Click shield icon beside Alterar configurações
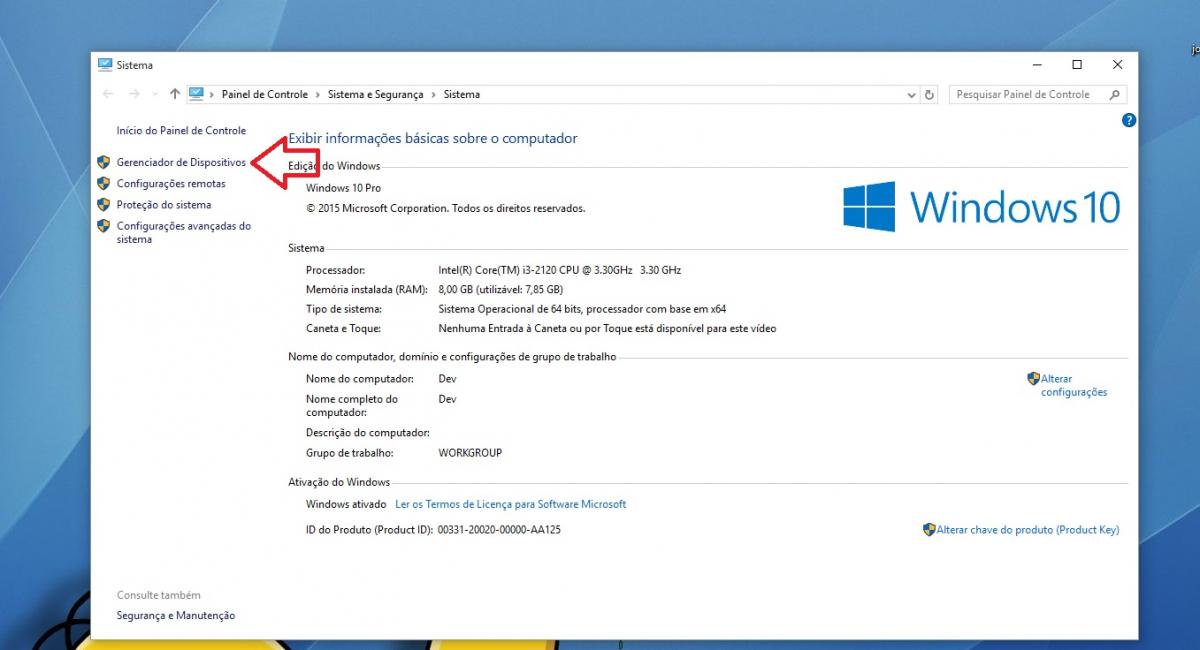The image size is (1200, 650). pos(1033,379)
